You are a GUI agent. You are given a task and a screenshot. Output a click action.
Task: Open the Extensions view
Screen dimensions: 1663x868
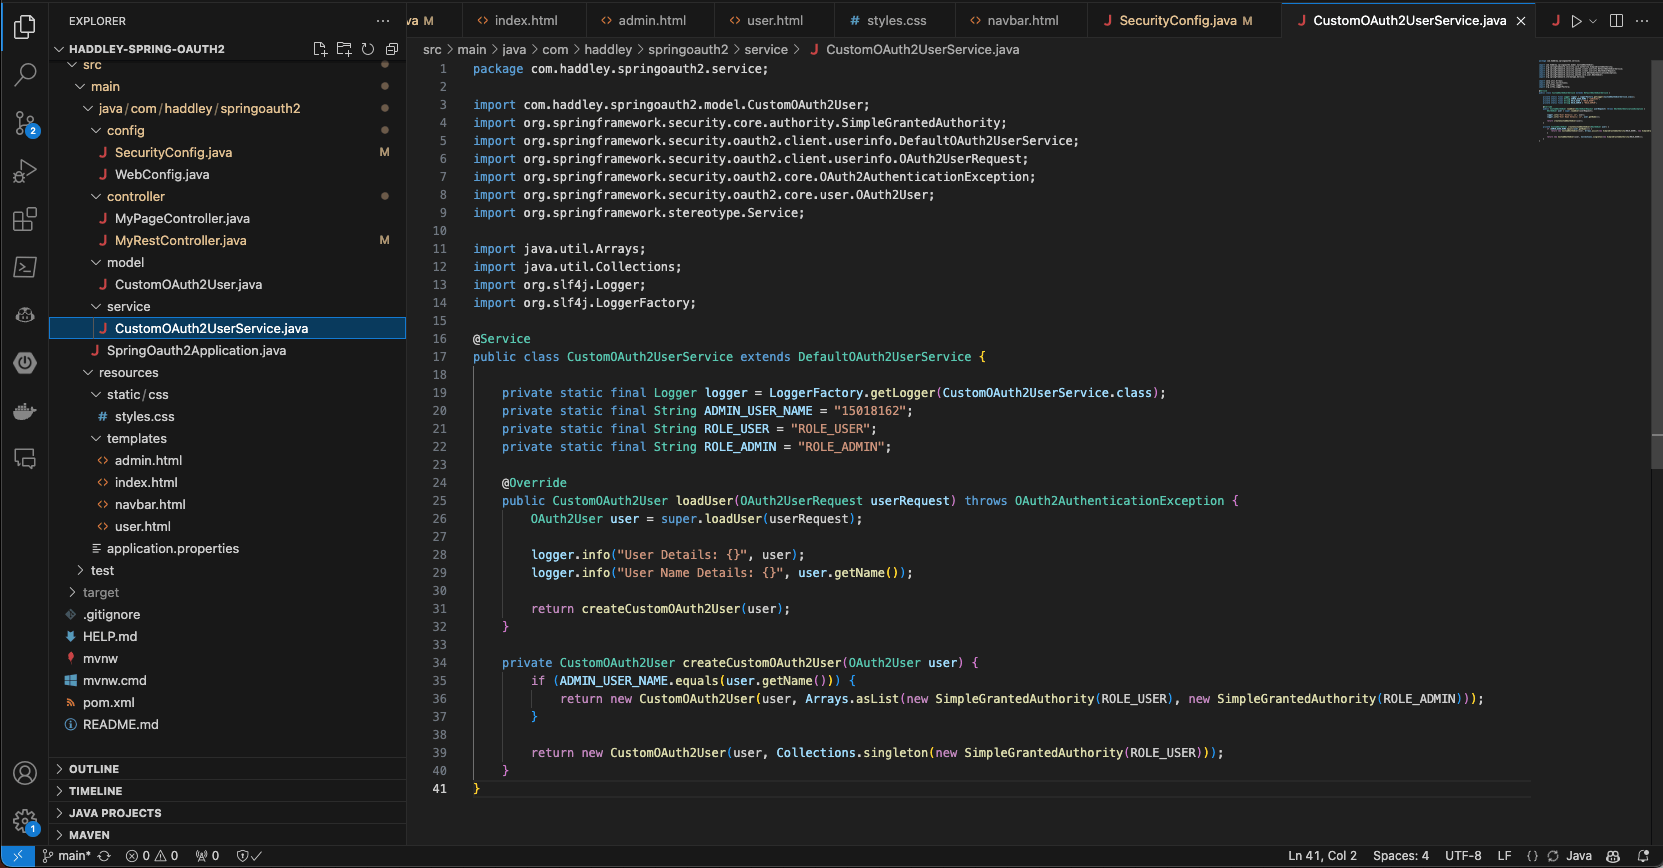pos(25,219)
